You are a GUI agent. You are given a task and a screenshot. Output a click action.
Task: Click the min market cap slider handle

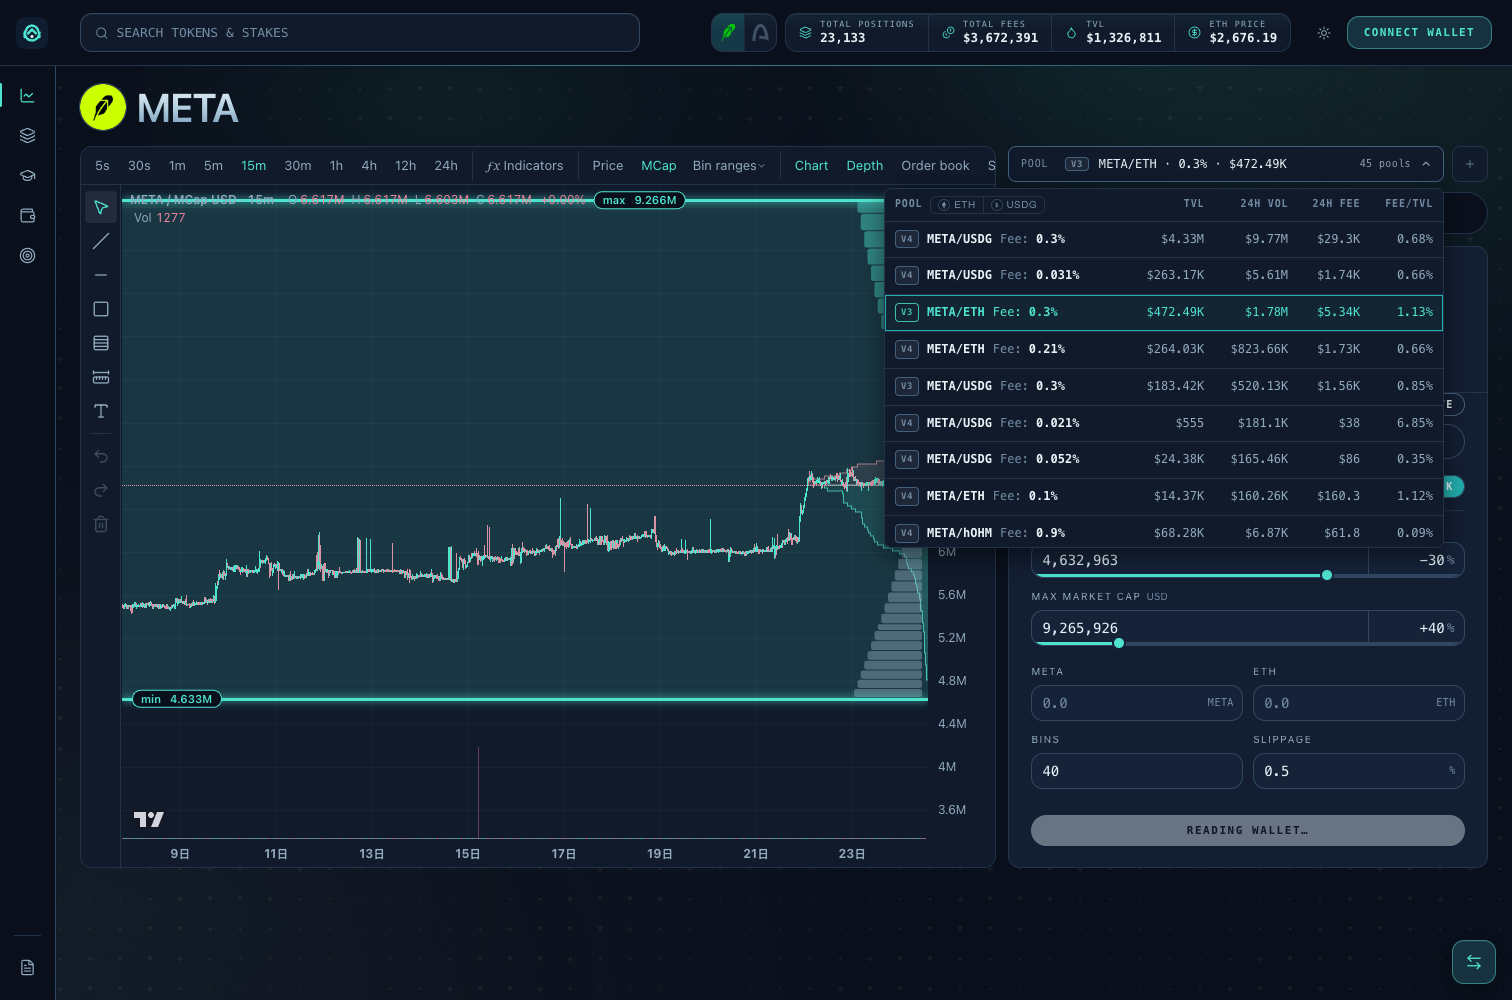1327,575
